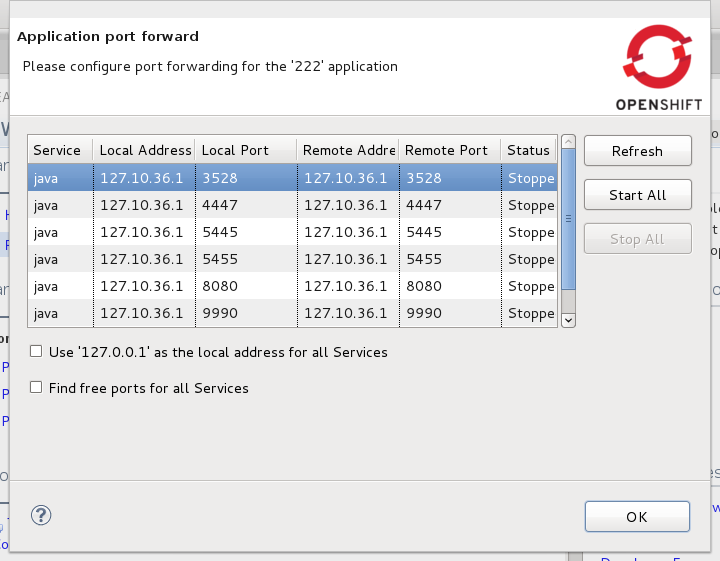Confirm the dialog with OK
Image resolution: width=720 pixels, height=561 pixels.
[x=637, y=516]
